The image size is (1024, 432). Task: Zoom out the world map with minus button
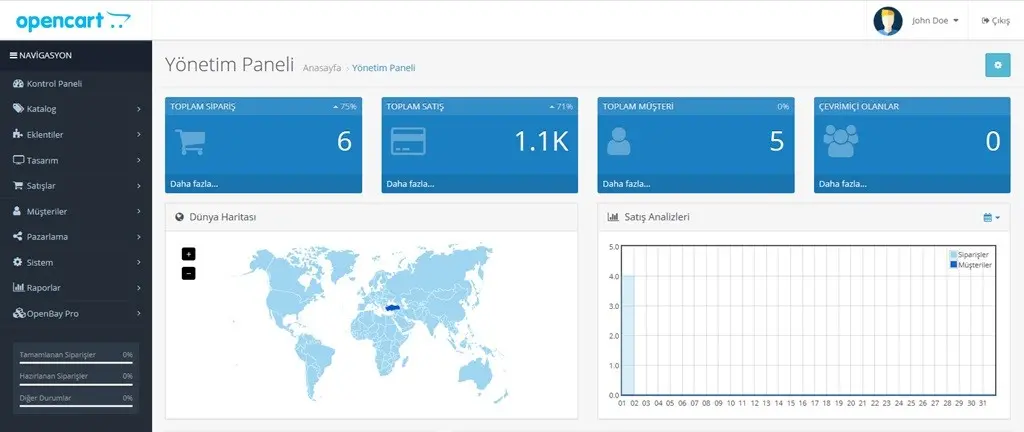point(189,273)
